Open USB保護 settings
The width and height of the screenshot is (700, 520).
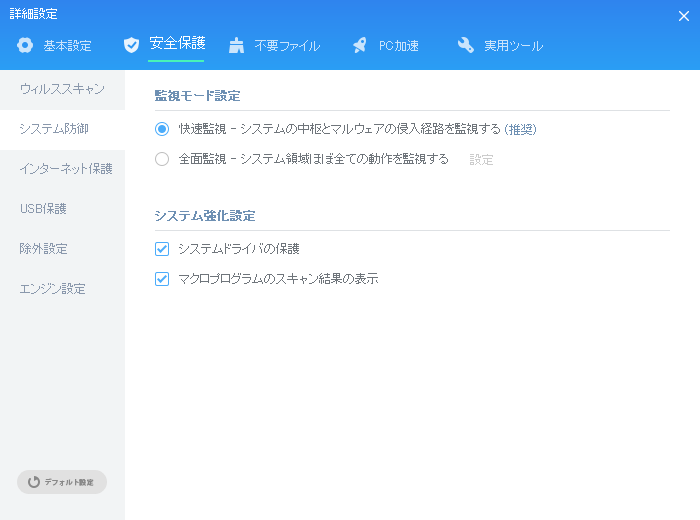[x=62, y=209]
